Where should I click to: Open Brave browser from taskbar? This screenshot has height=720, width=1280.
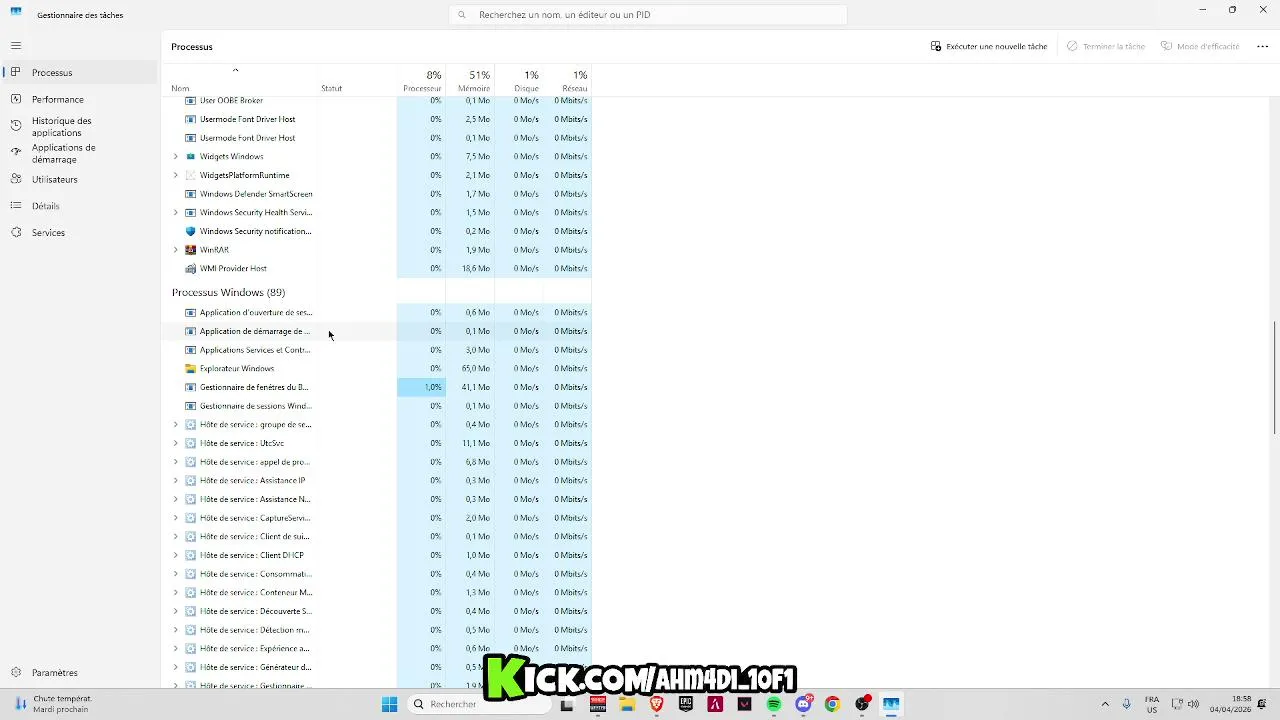click(657, 704)
